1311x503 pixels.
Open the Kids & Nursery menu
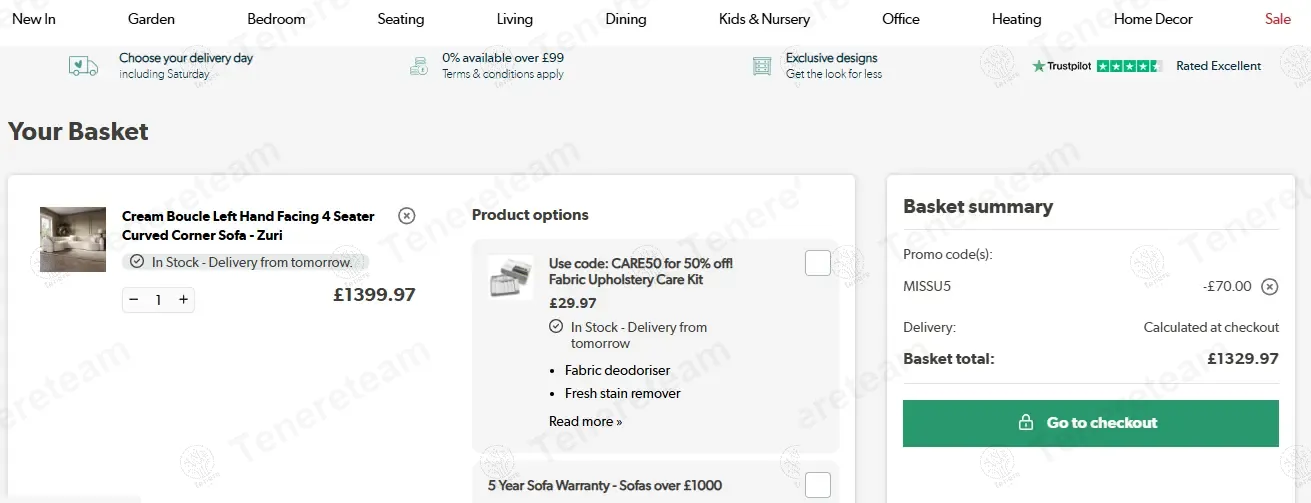pyautogui.click(x=764, y=19)
